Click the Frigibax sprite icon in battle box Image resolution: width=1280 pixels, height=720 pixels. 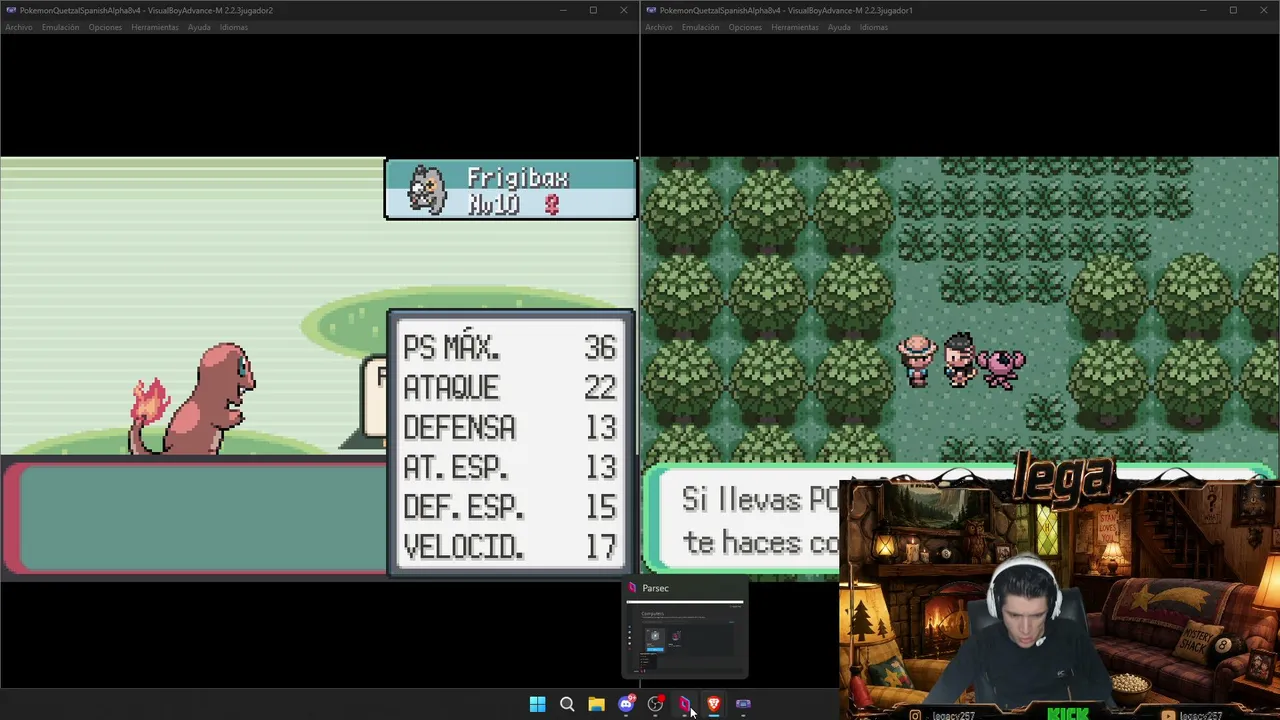(x=427, y=190)
